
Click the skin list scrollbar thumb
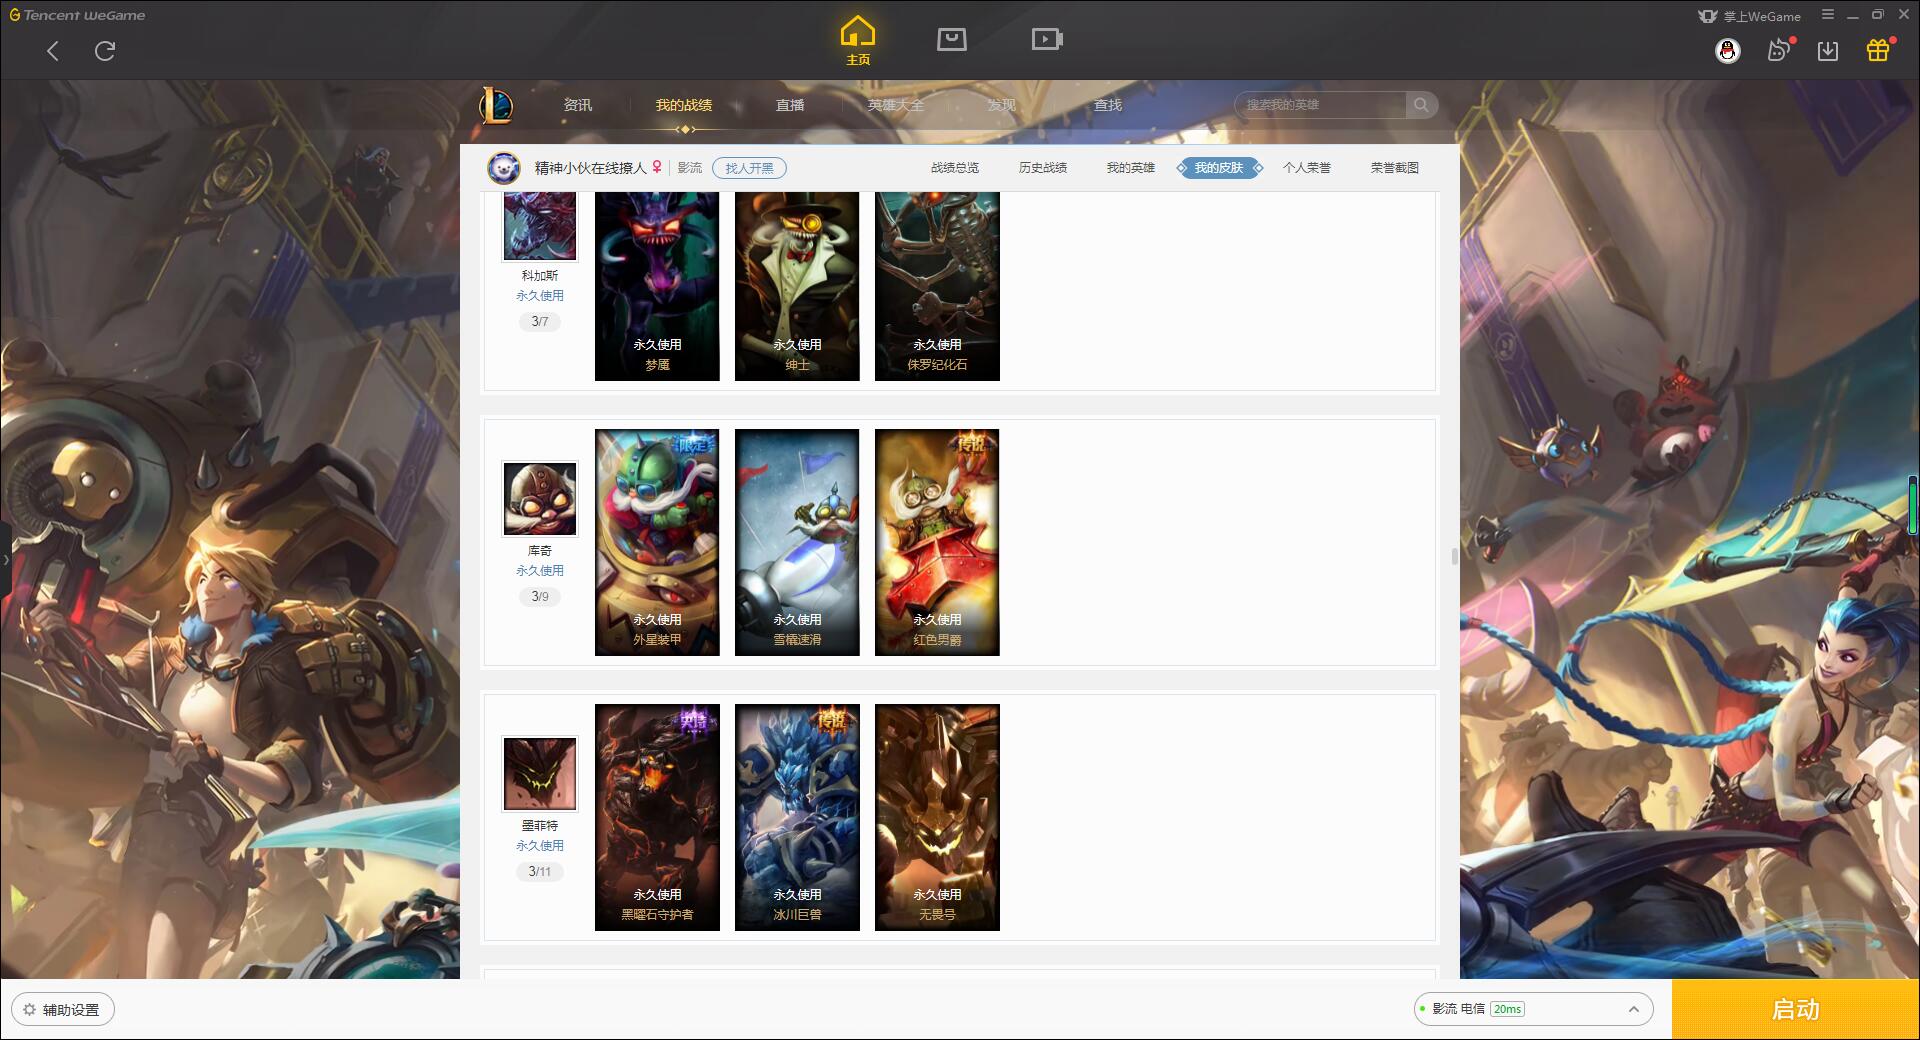point(1454,556)
